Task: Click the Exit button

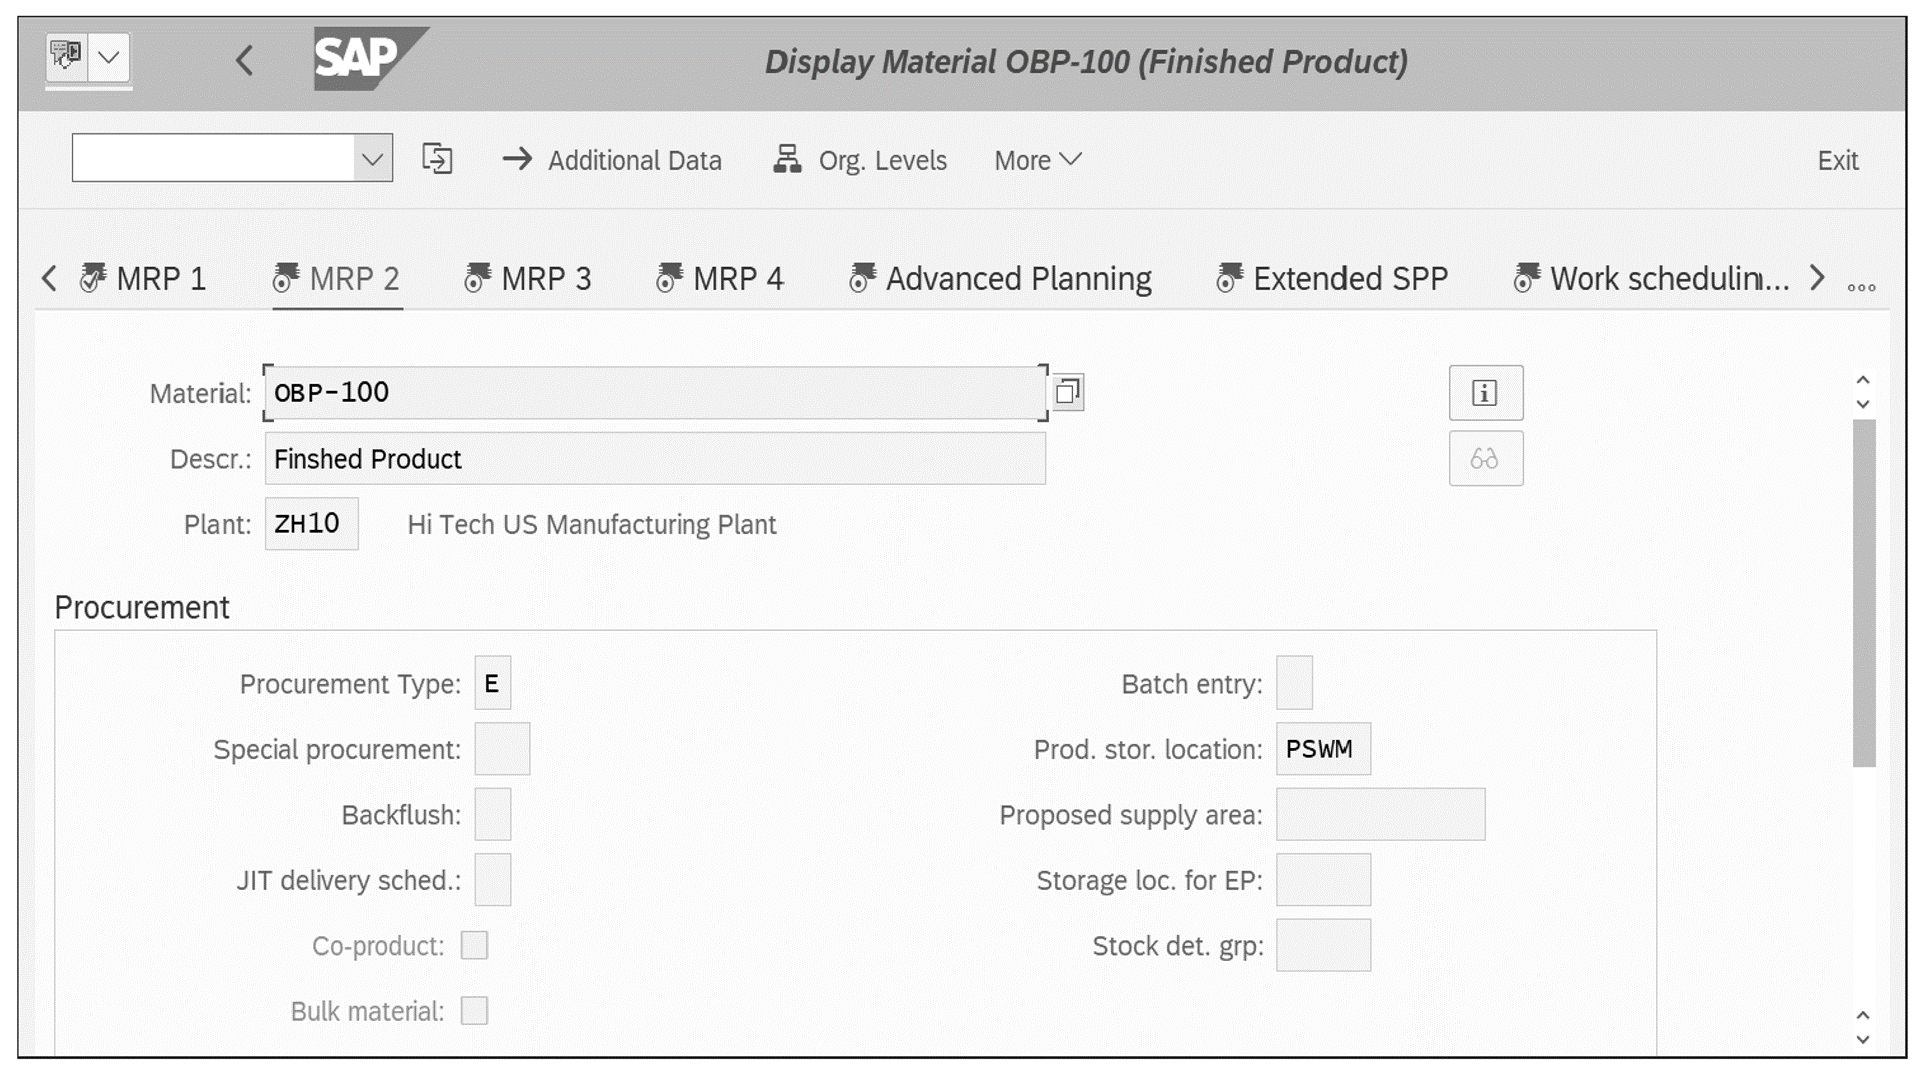Action: click(x=1837, y=159)
